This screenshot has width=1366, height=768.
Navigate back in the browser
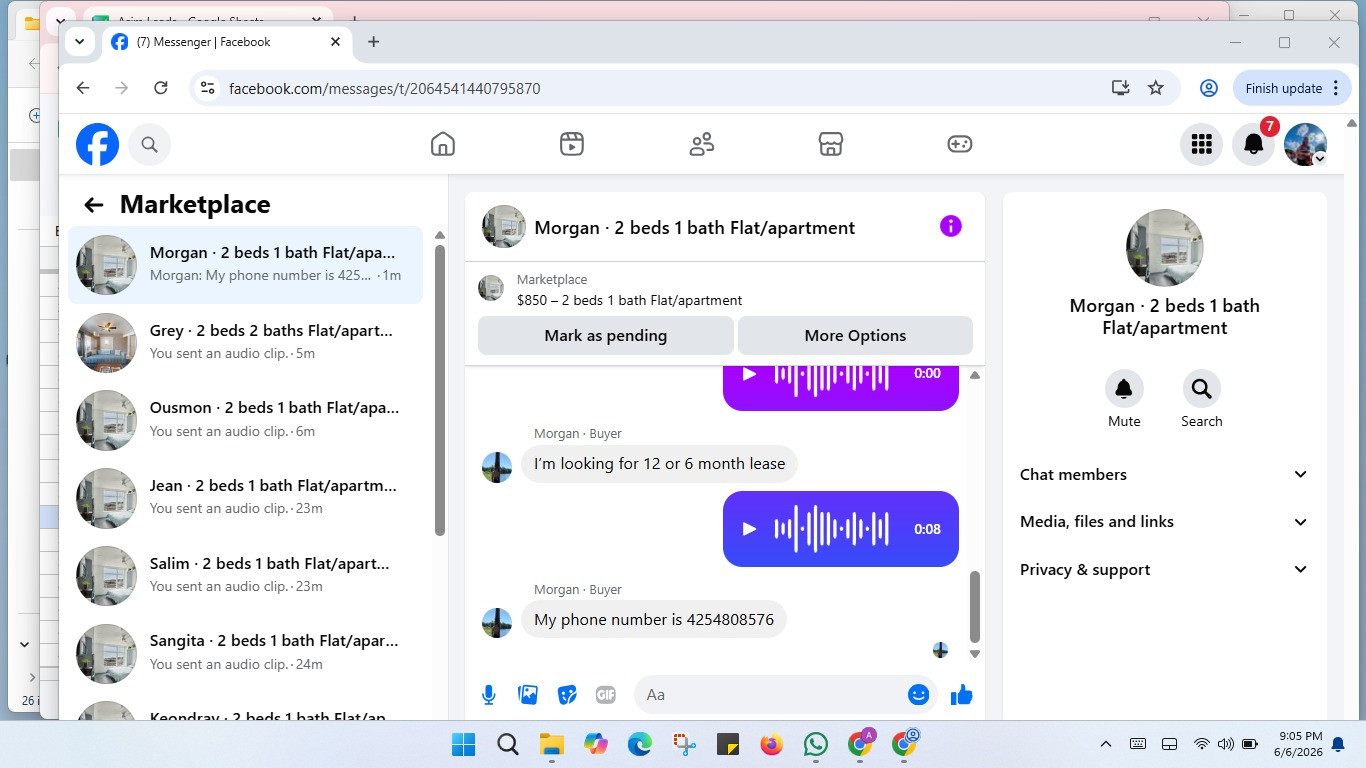(83, 88)
